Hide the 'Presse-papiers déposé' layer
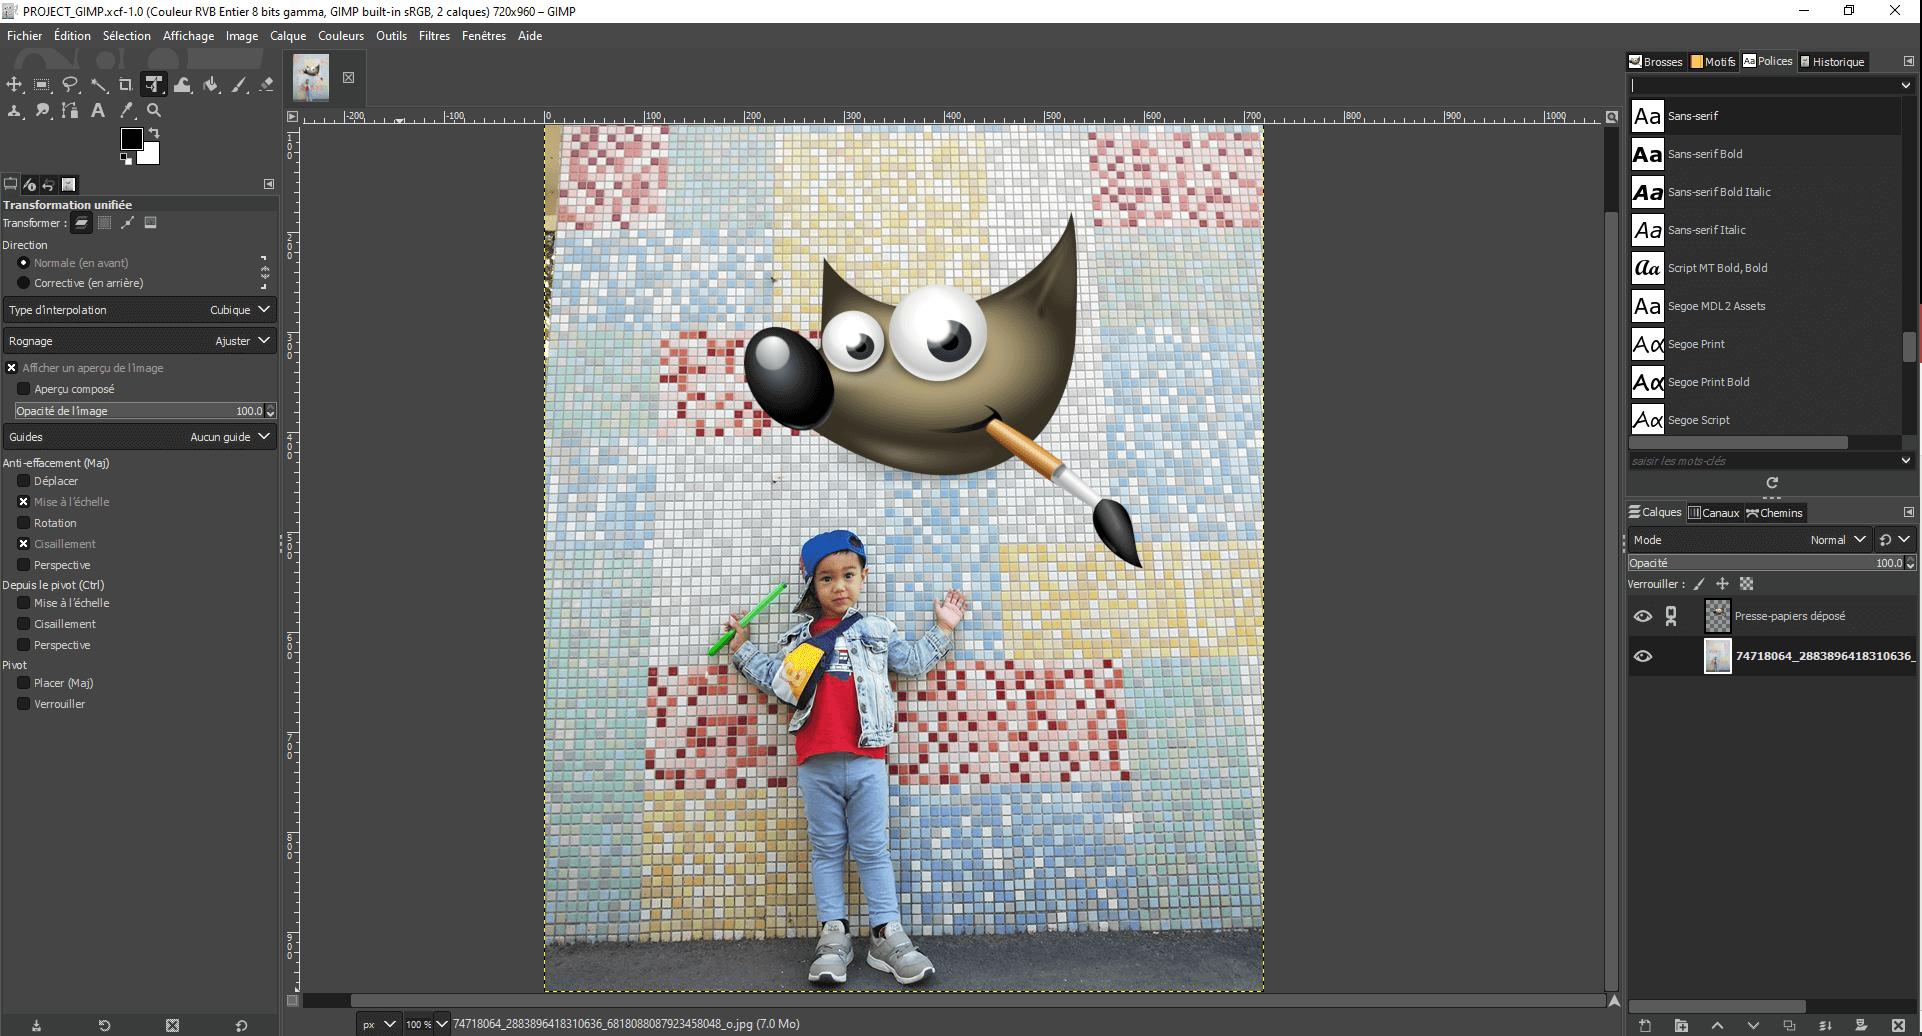Image resolution: width=1922 pixels, height=1036 pixels. (x=1642, y=616)
